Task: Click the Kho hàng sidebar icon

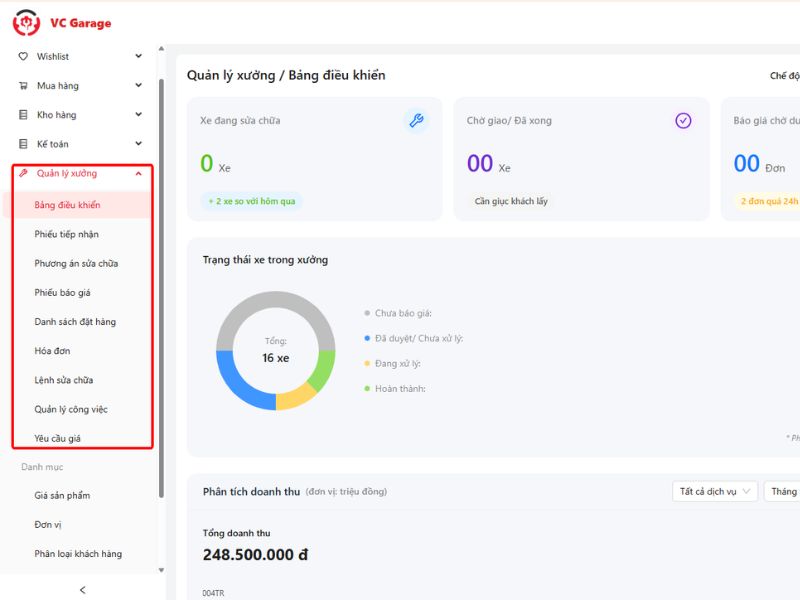Action: (x=23, y=115)
